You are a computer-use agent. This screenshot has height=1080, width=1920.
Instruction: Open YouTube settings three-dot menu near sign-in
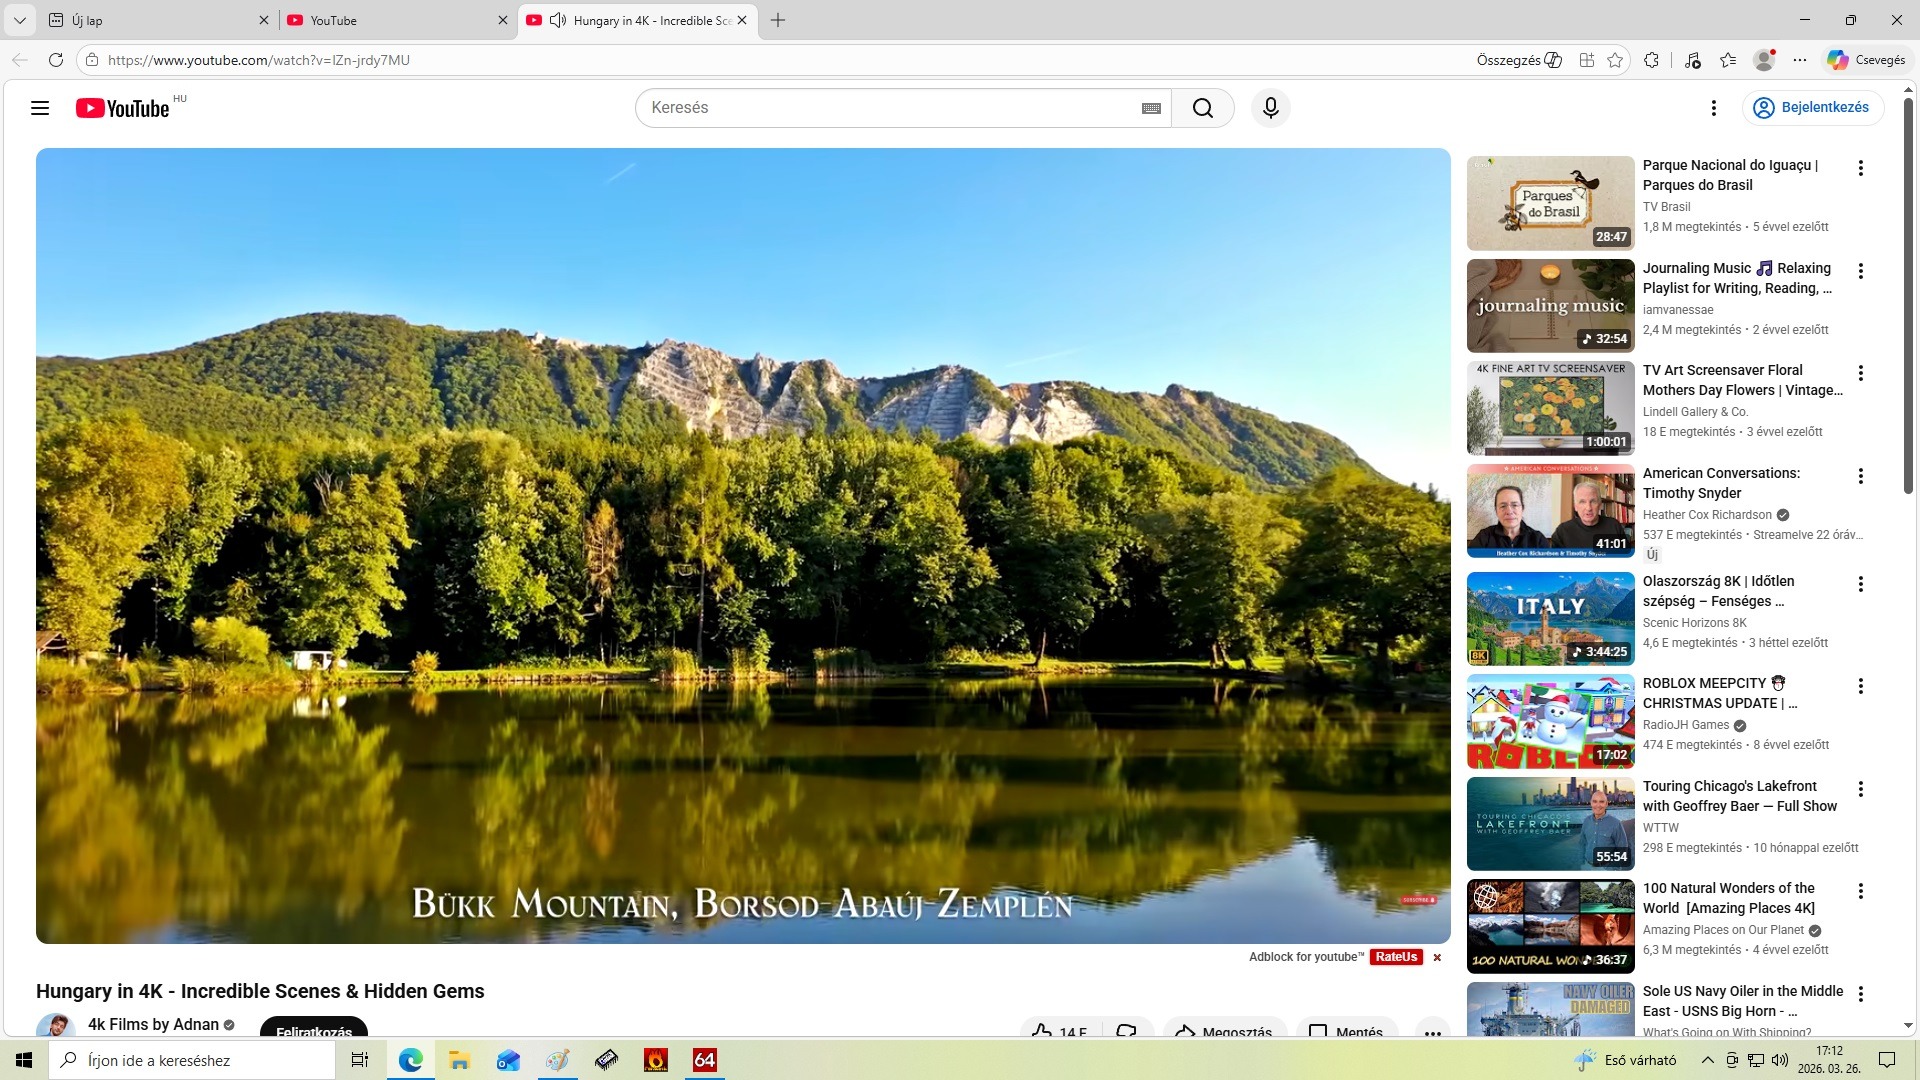(1713, 108)
